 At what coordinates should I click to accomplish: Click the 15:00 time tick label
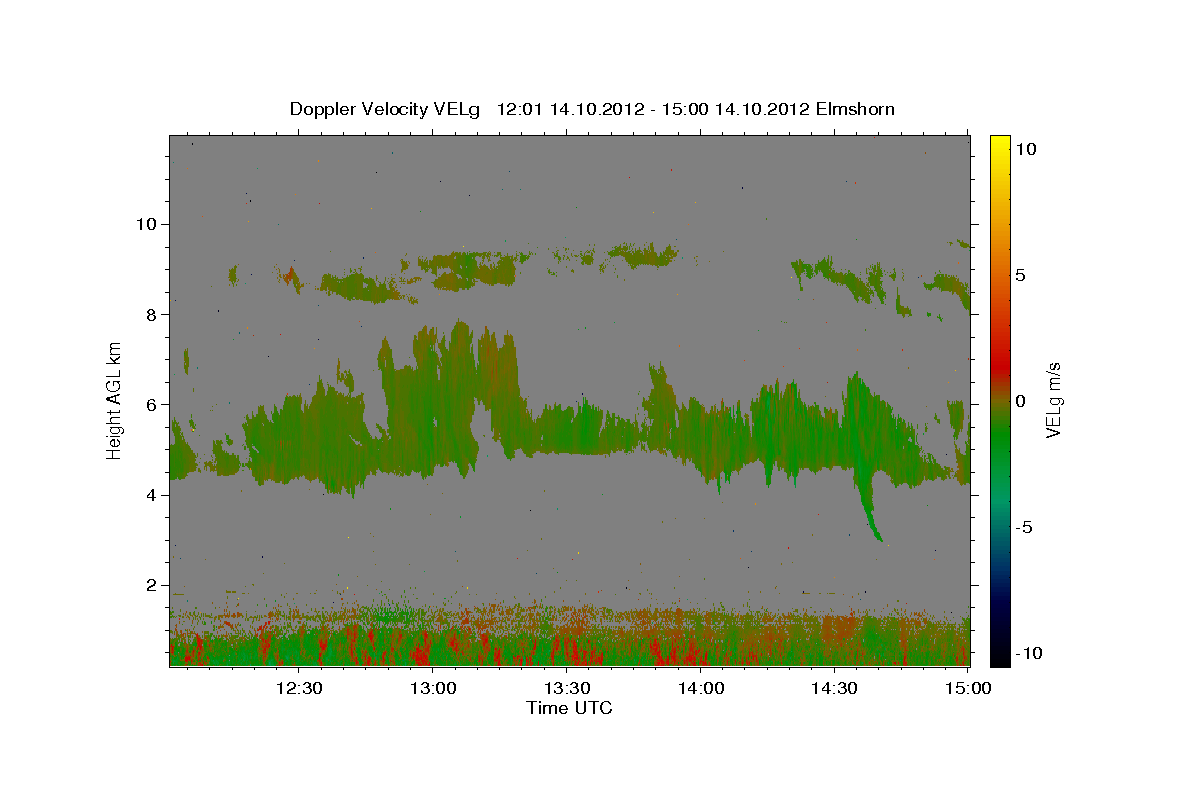pyautogui.click(x=968, y=688)
